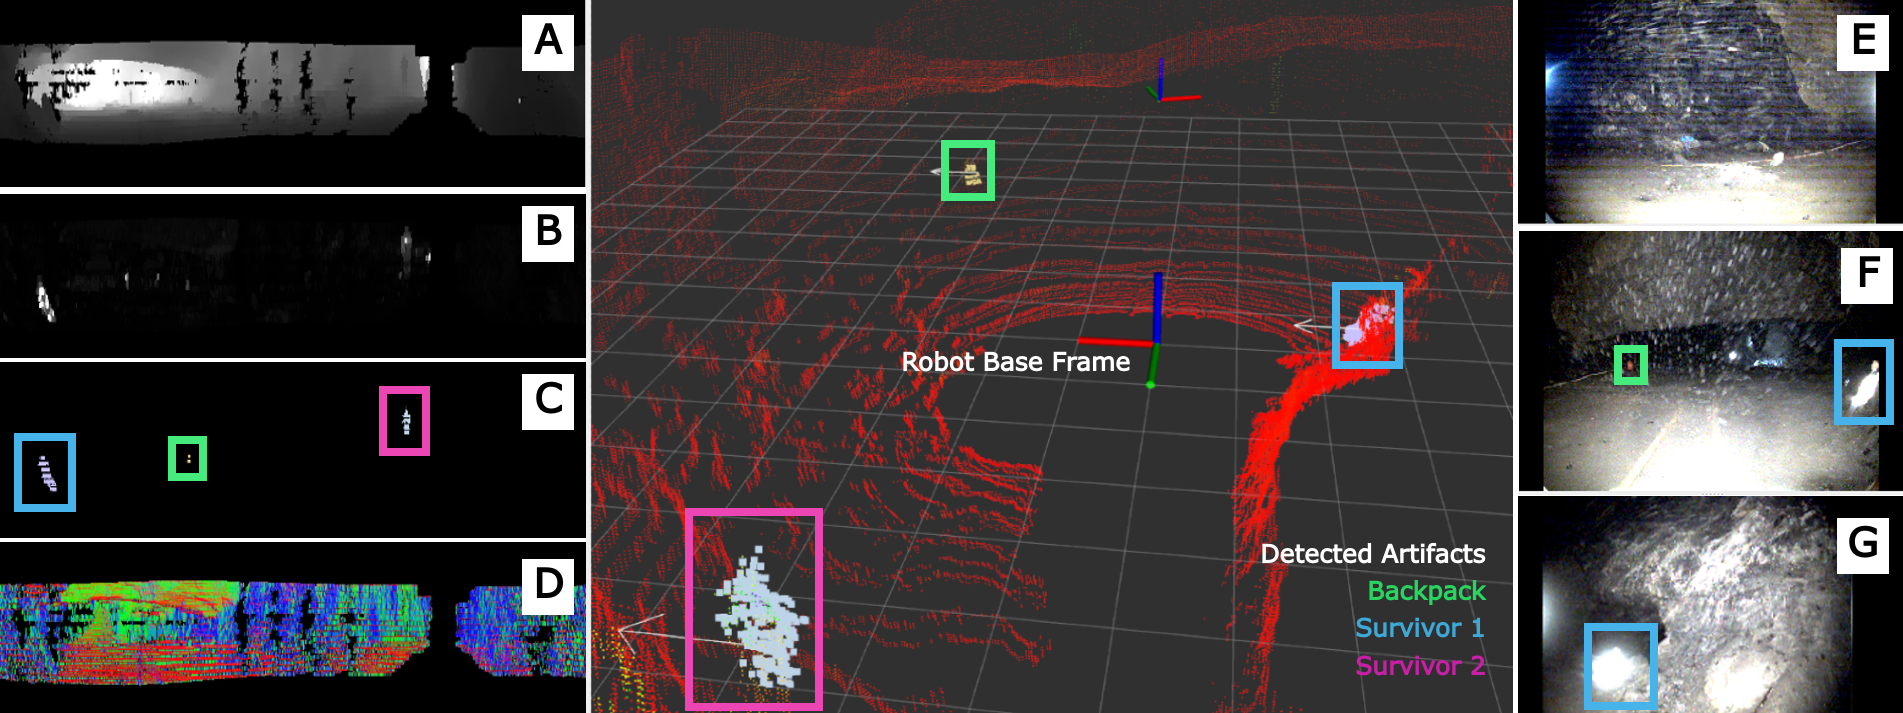Select the blue "Survivor 1" legend entry
This screenshot has height=713, width=1903.
coord(1419,628)
